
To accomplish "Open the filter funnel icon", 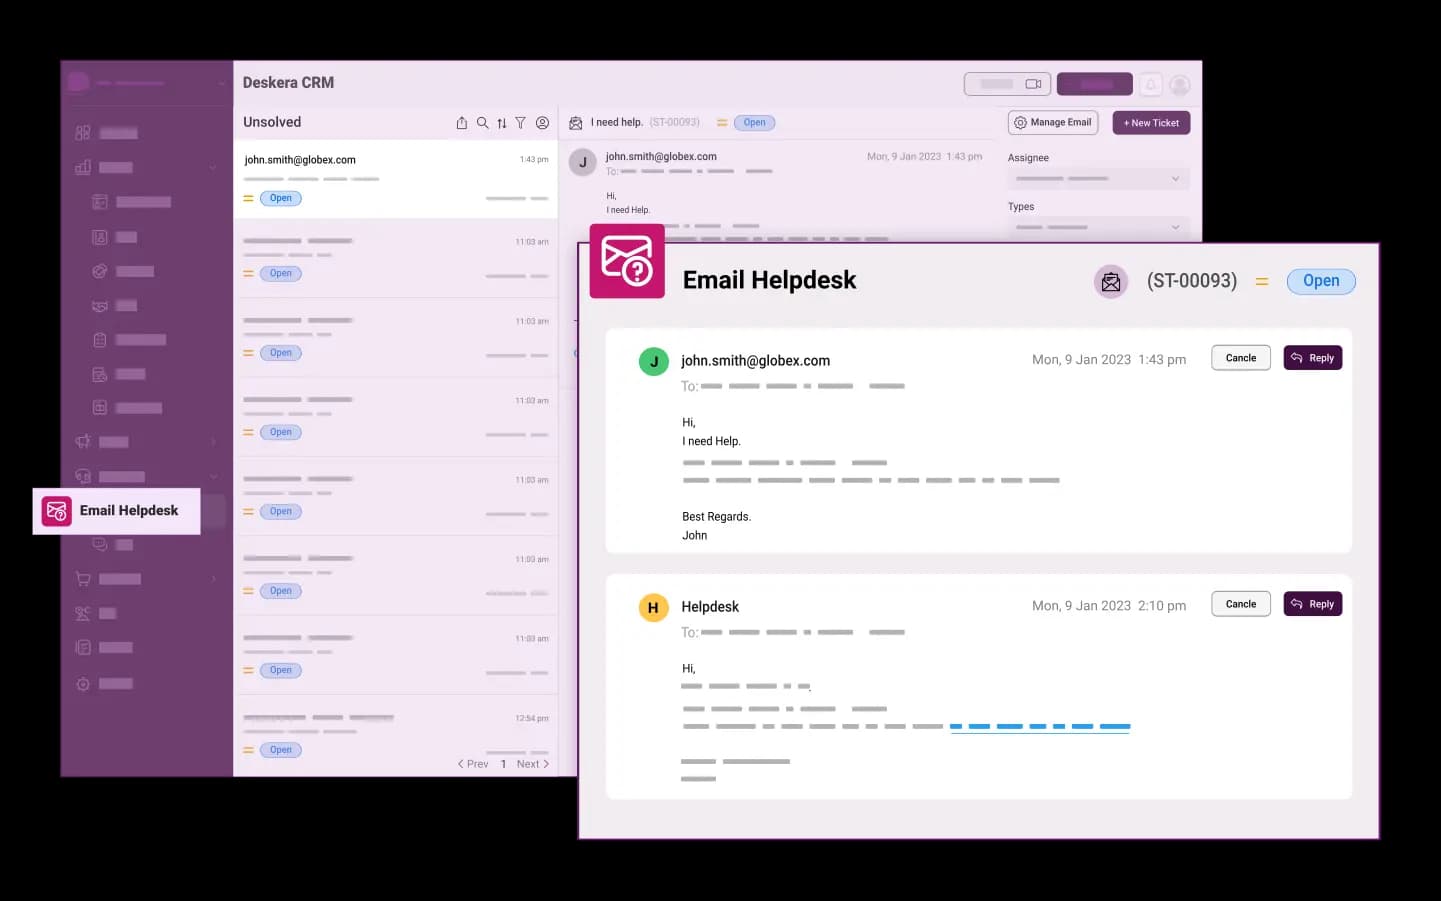I will coord(521,123).
